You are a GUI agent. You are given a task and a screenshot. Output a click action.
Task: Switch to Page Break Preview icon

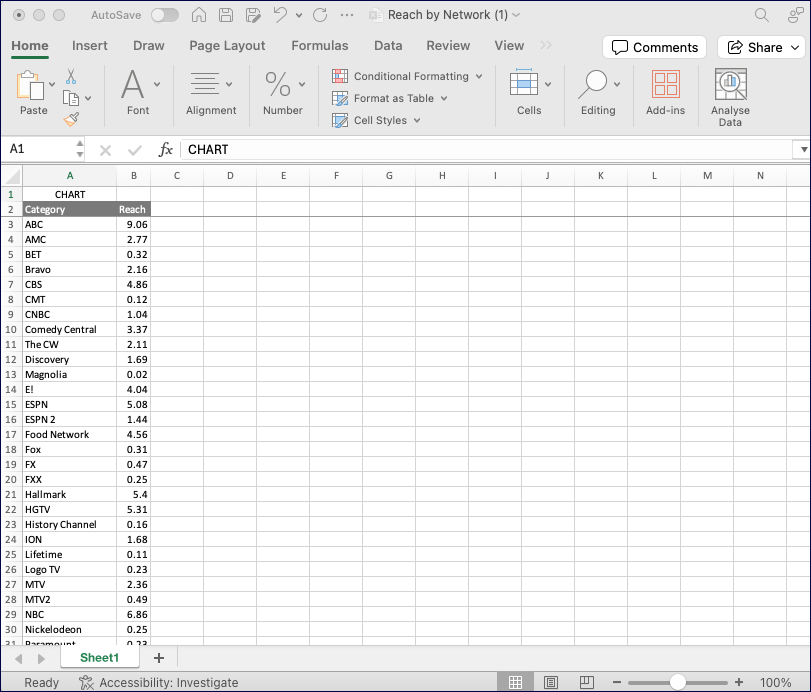[587, 682]
